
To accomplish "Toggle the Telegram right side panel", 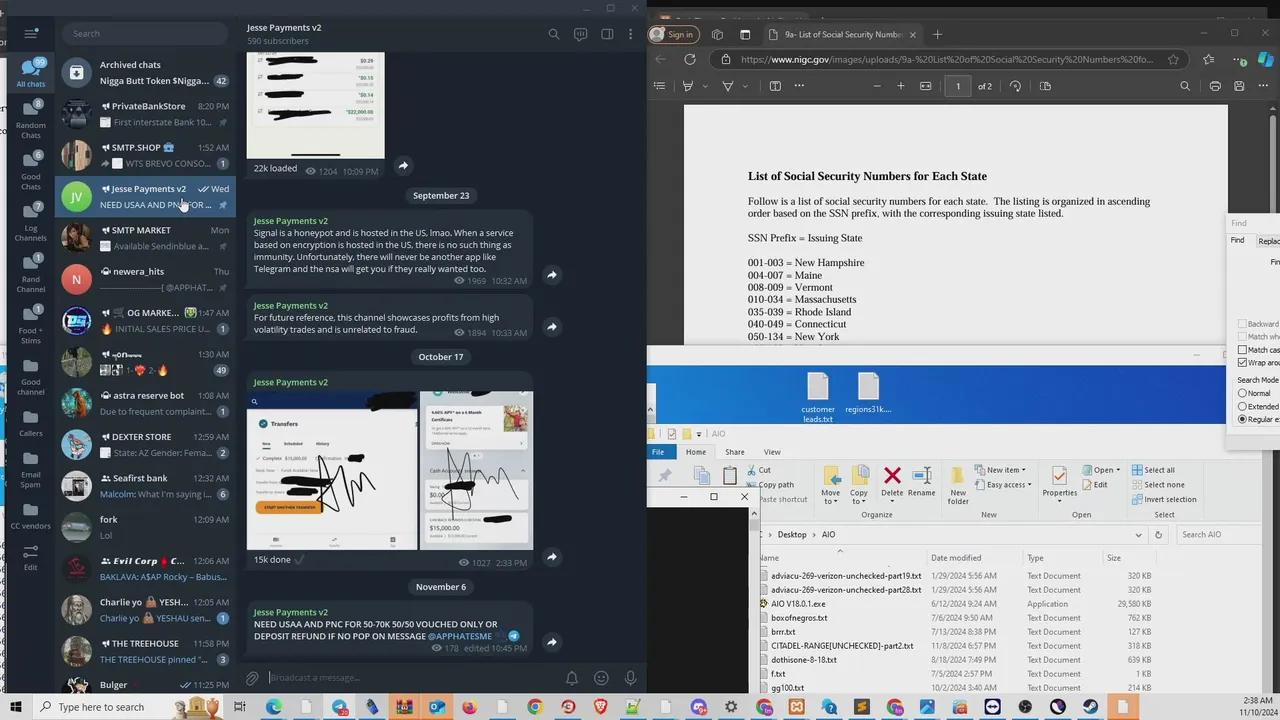I will click(607, 34).
